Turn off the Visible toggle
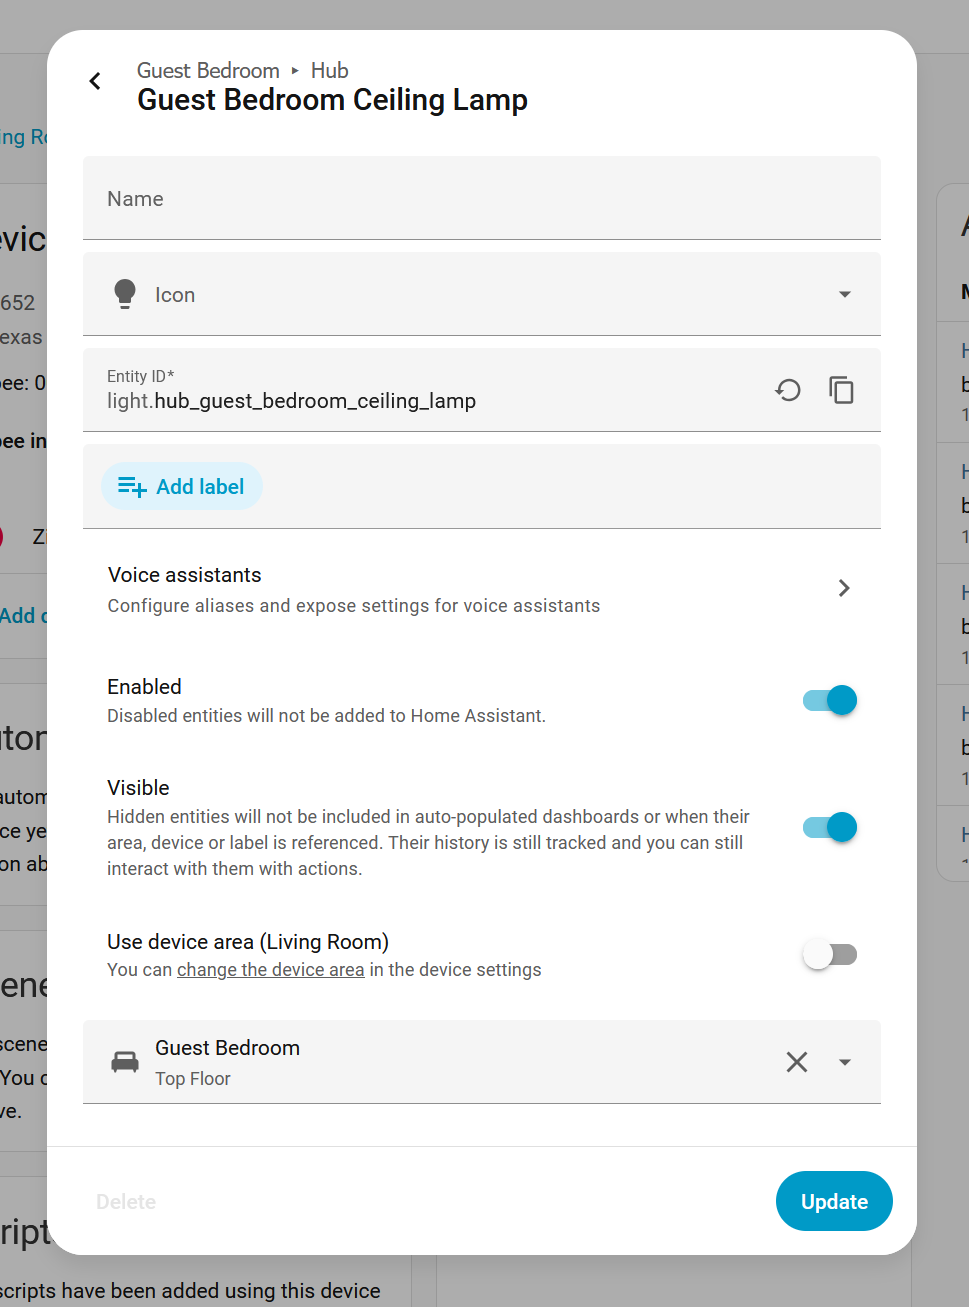The width and height of the screenshot is (969, 1307). coord(830,827)
